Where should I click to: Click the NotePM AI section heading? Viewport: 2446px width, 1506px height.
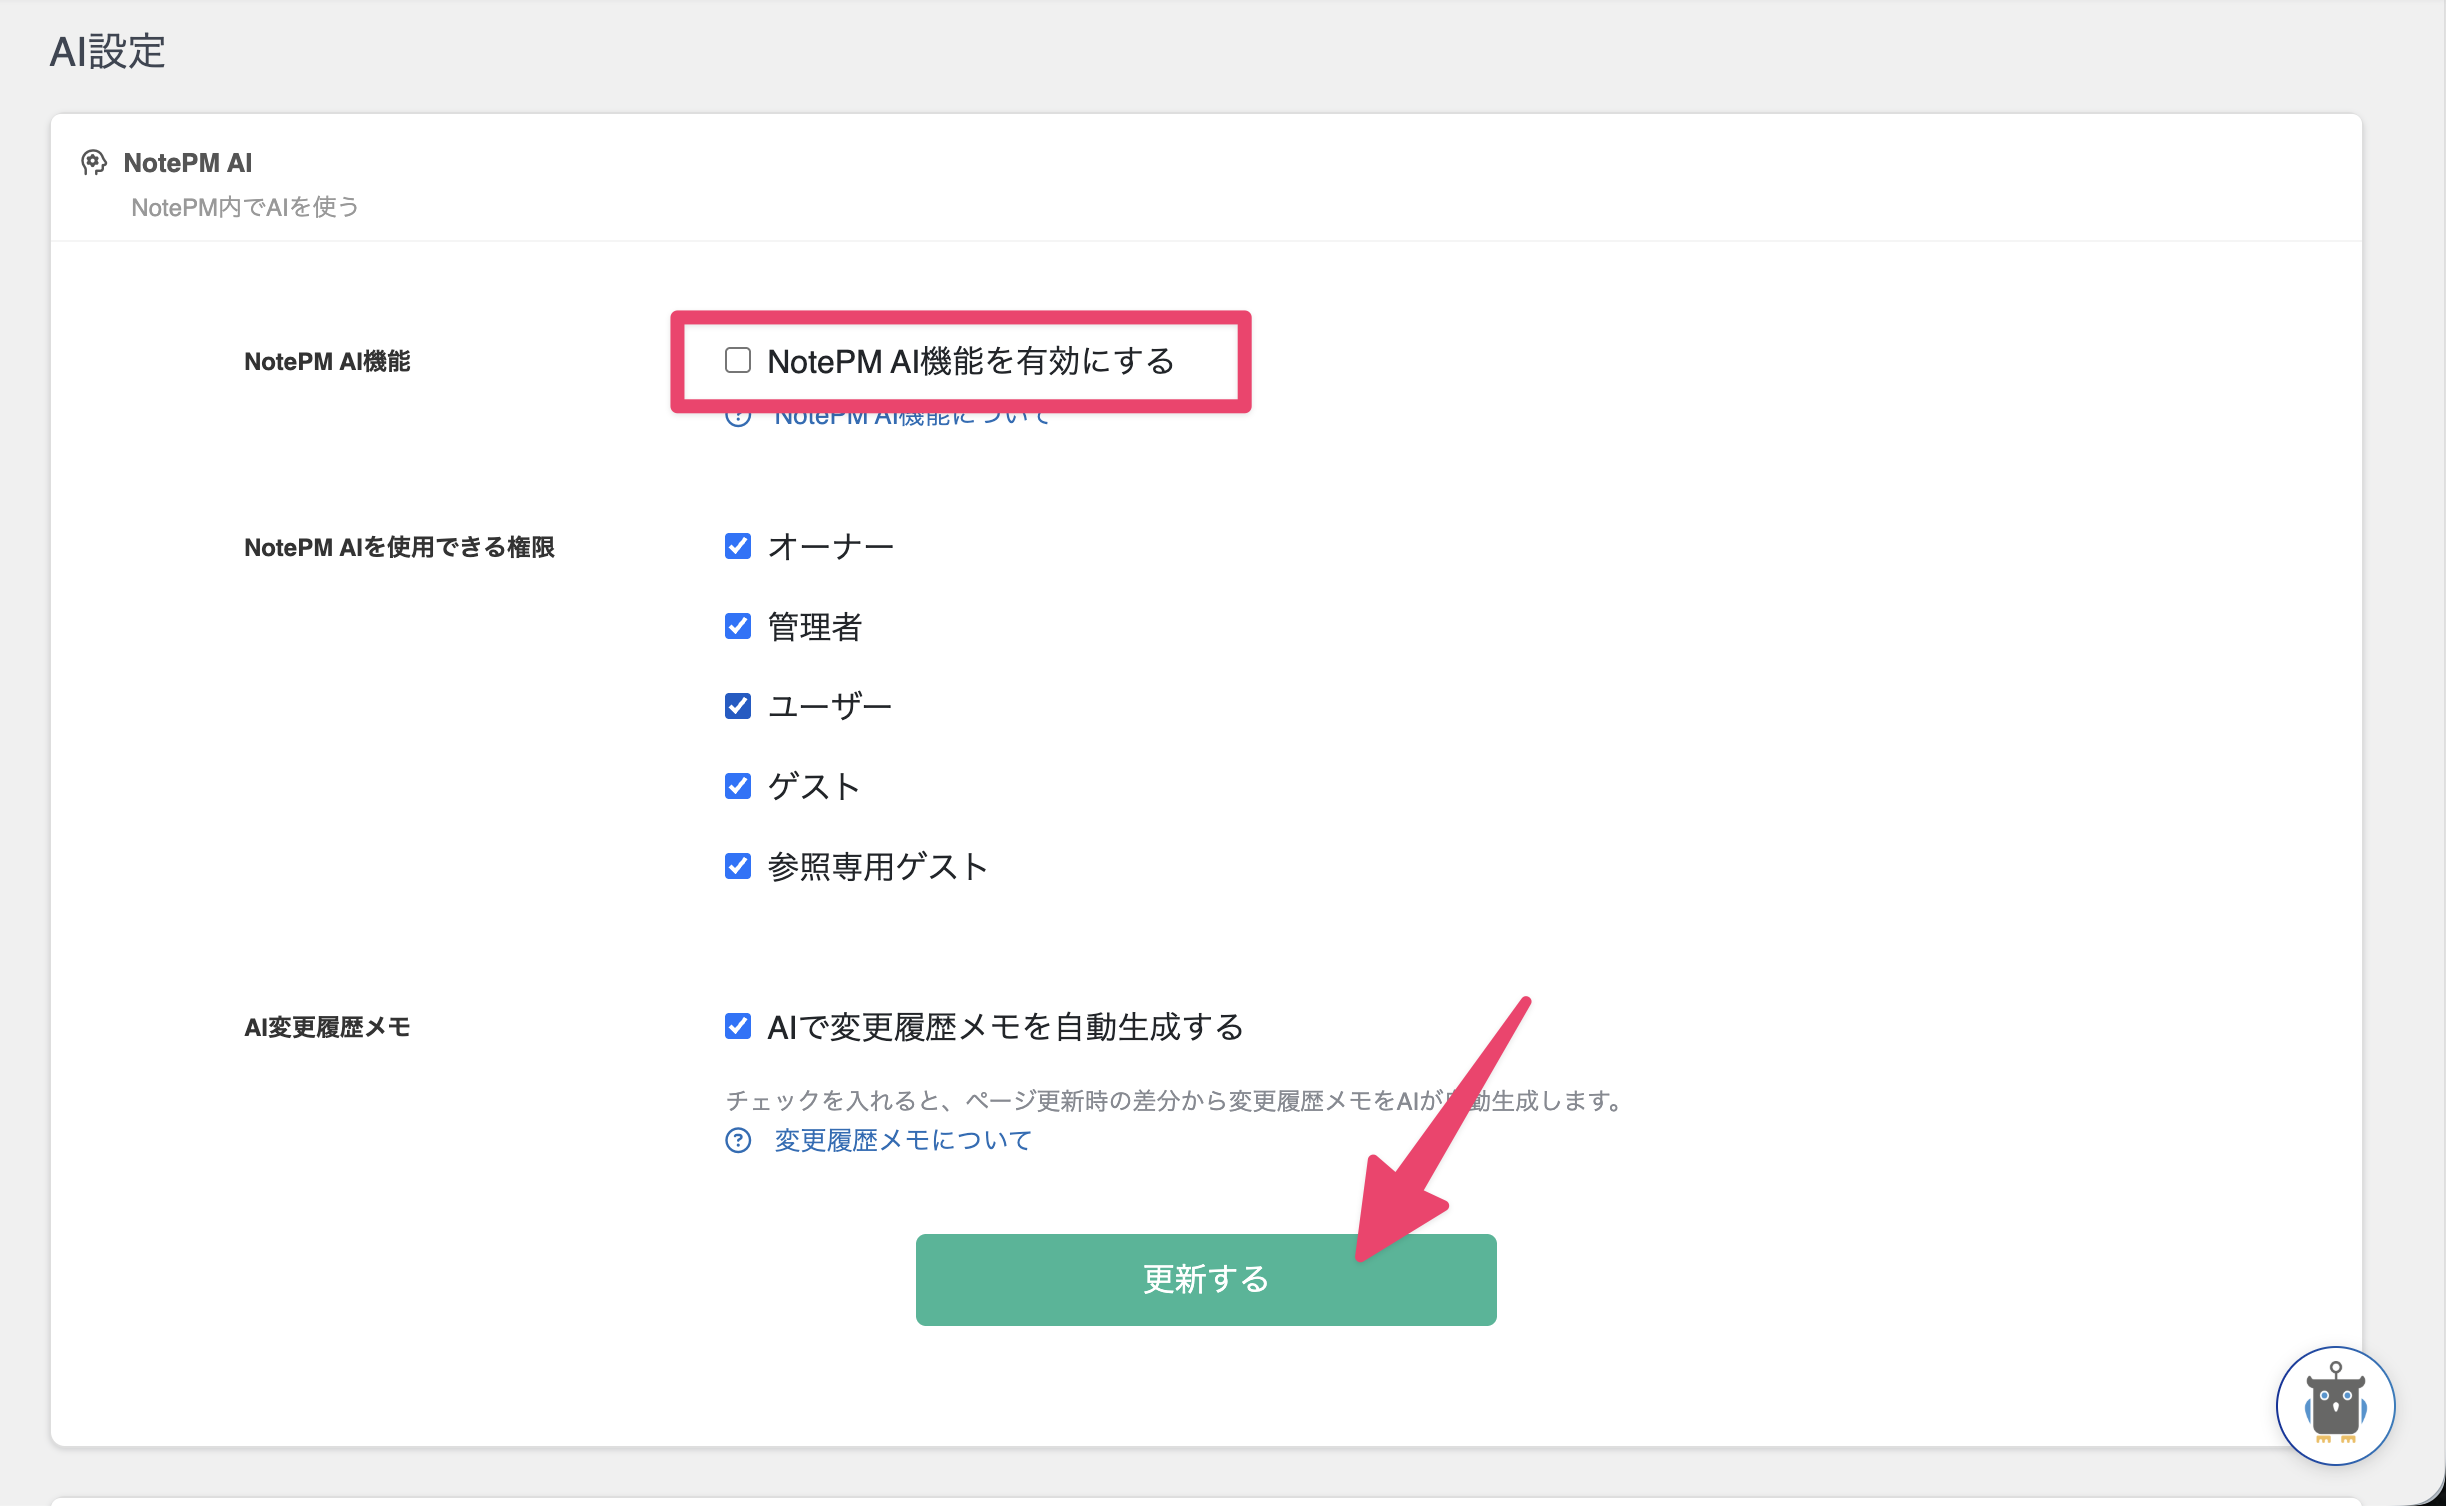click(x=188, y=162)
